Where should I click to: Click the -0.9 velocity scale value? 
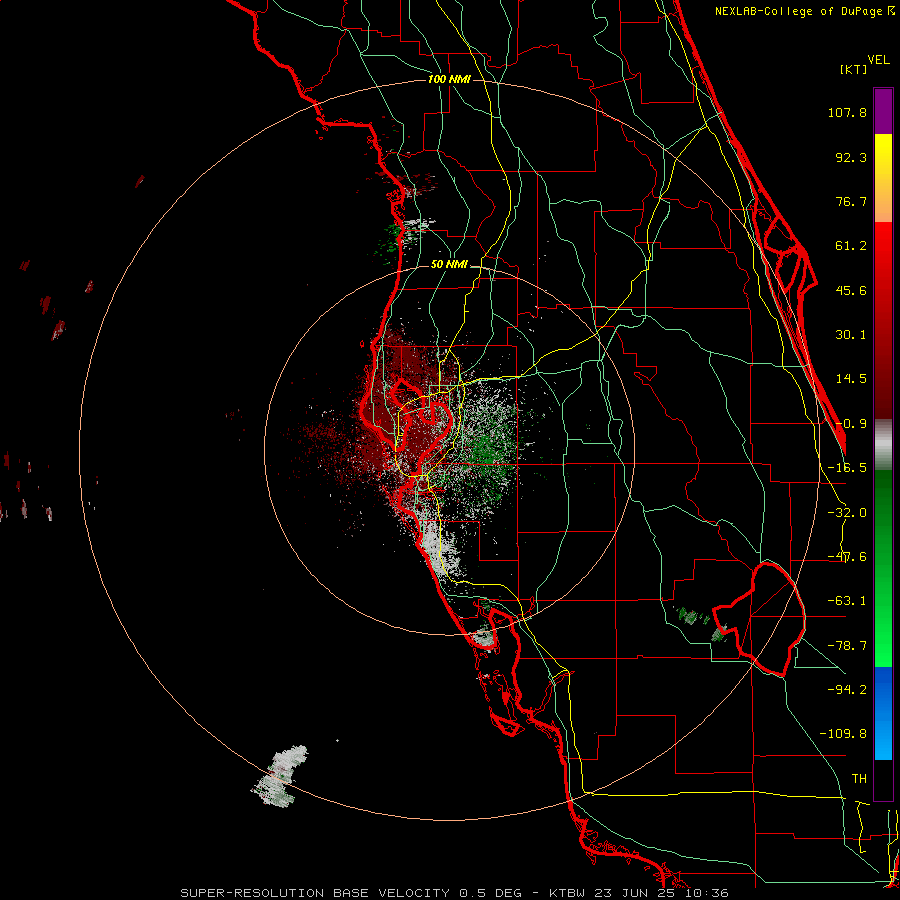tap(851, 424)
